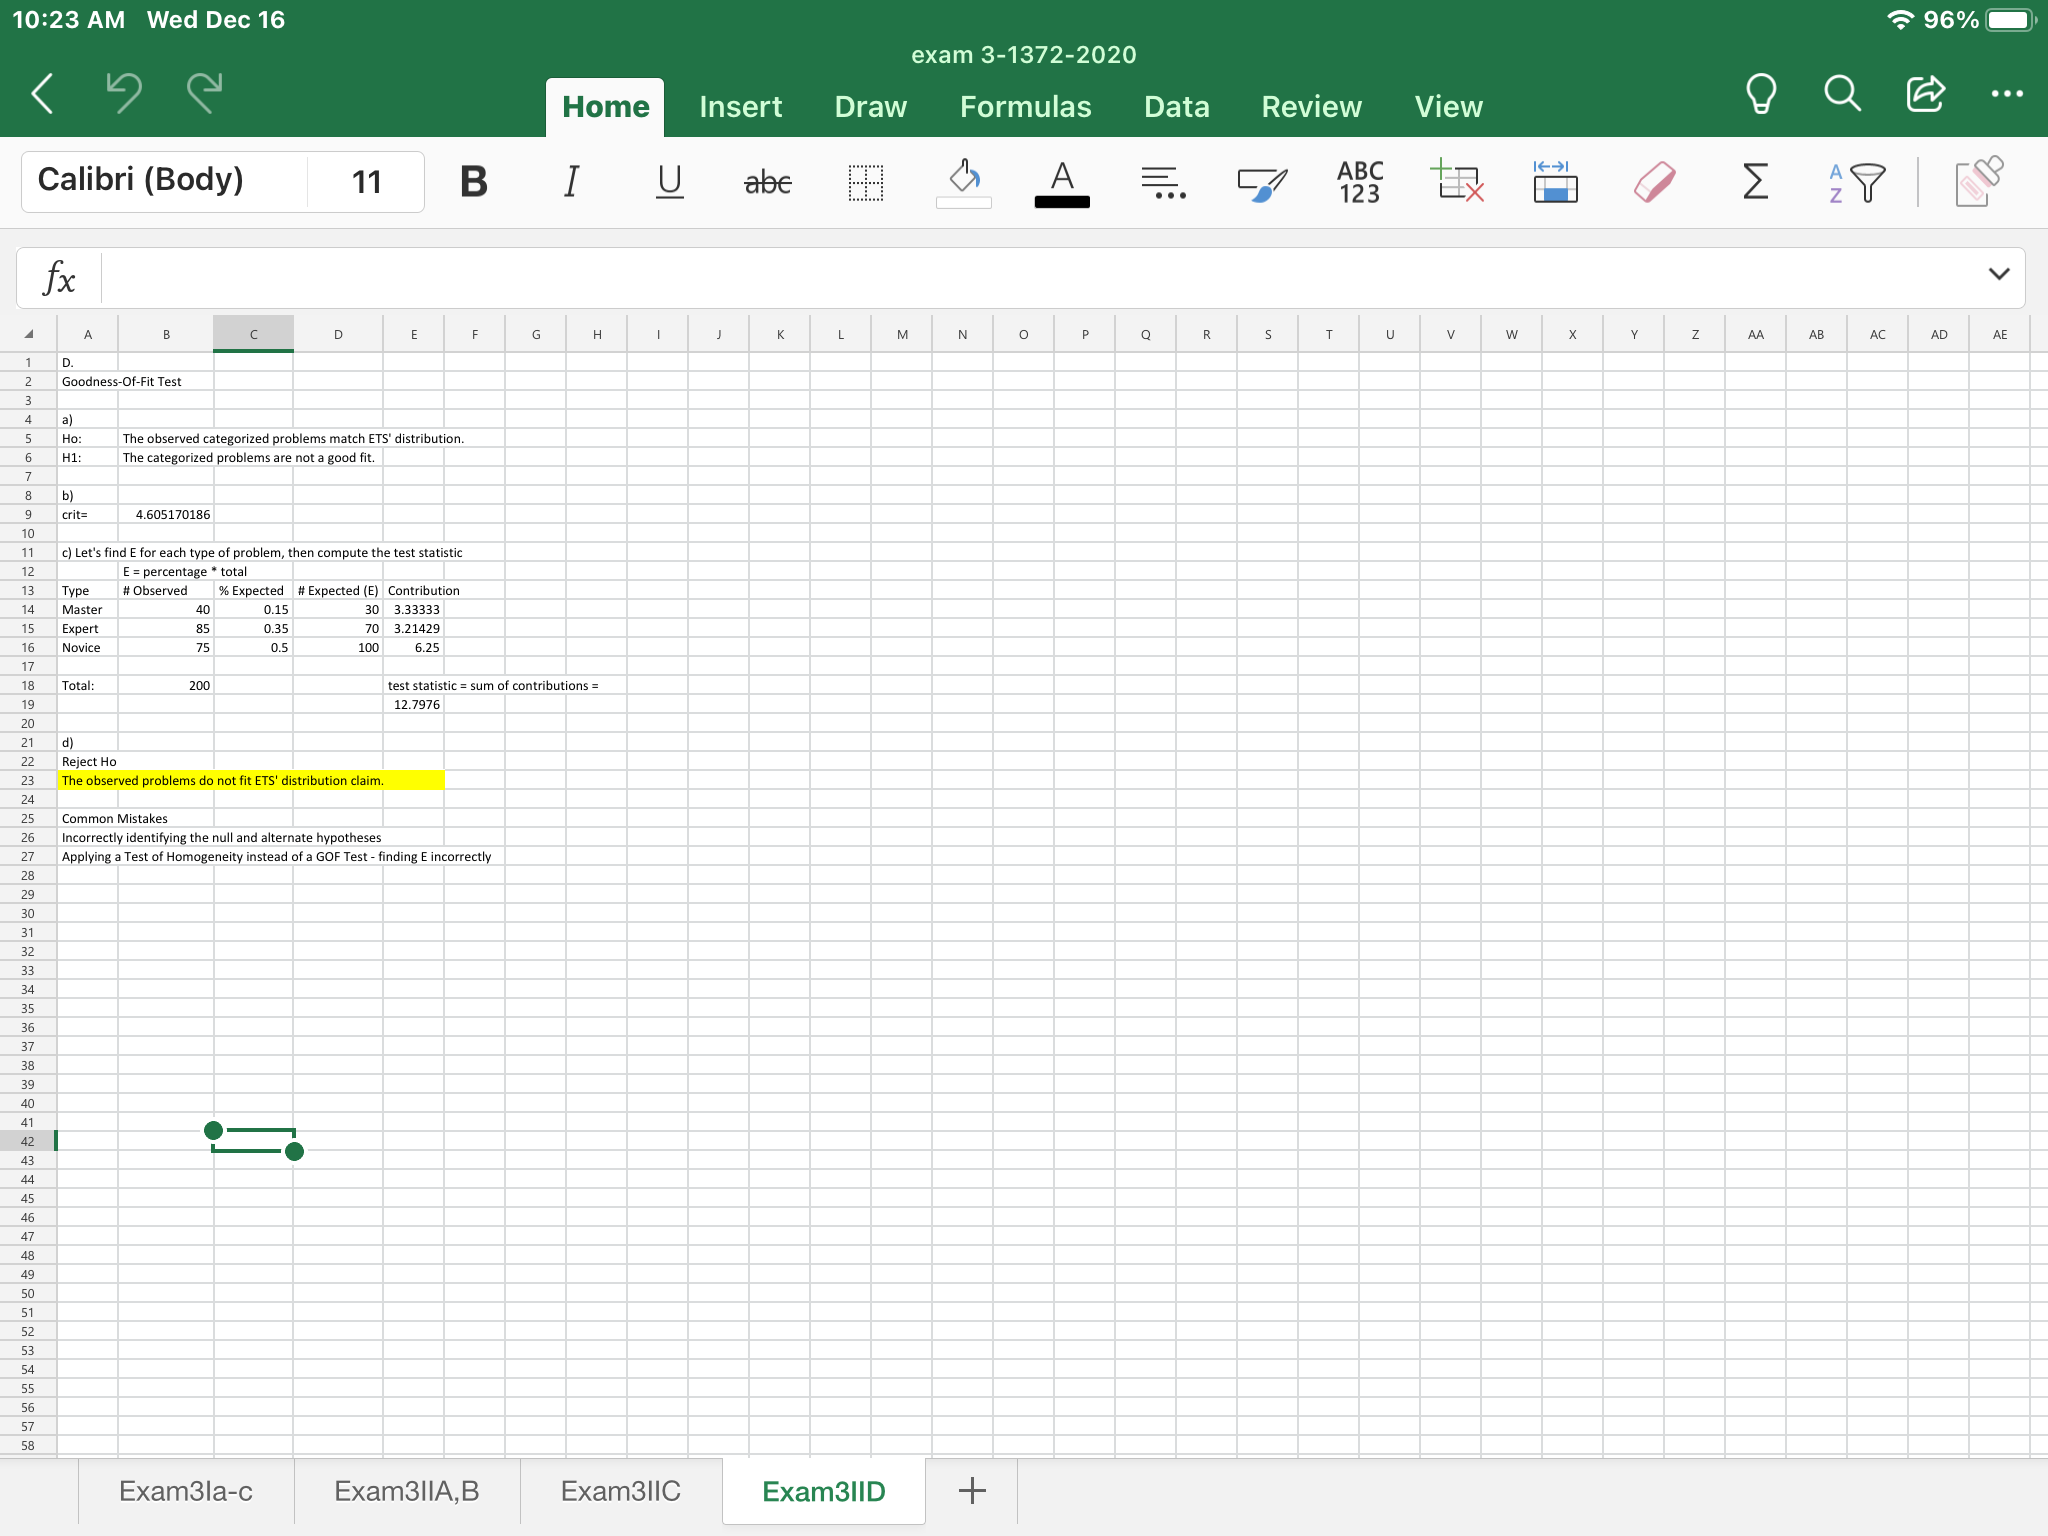Open the search magnifier

(x=1842, y=94)
